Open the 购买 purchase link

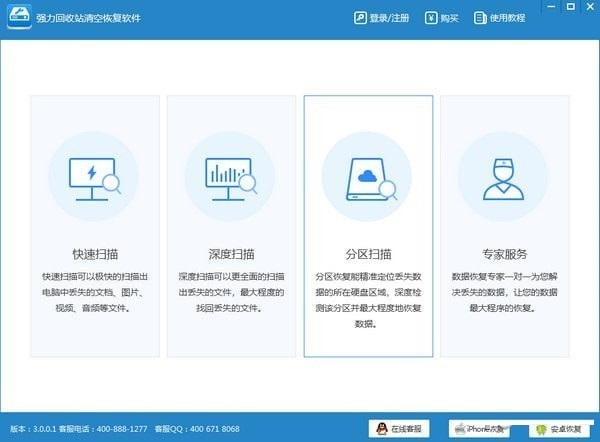(x=449, y=18)
